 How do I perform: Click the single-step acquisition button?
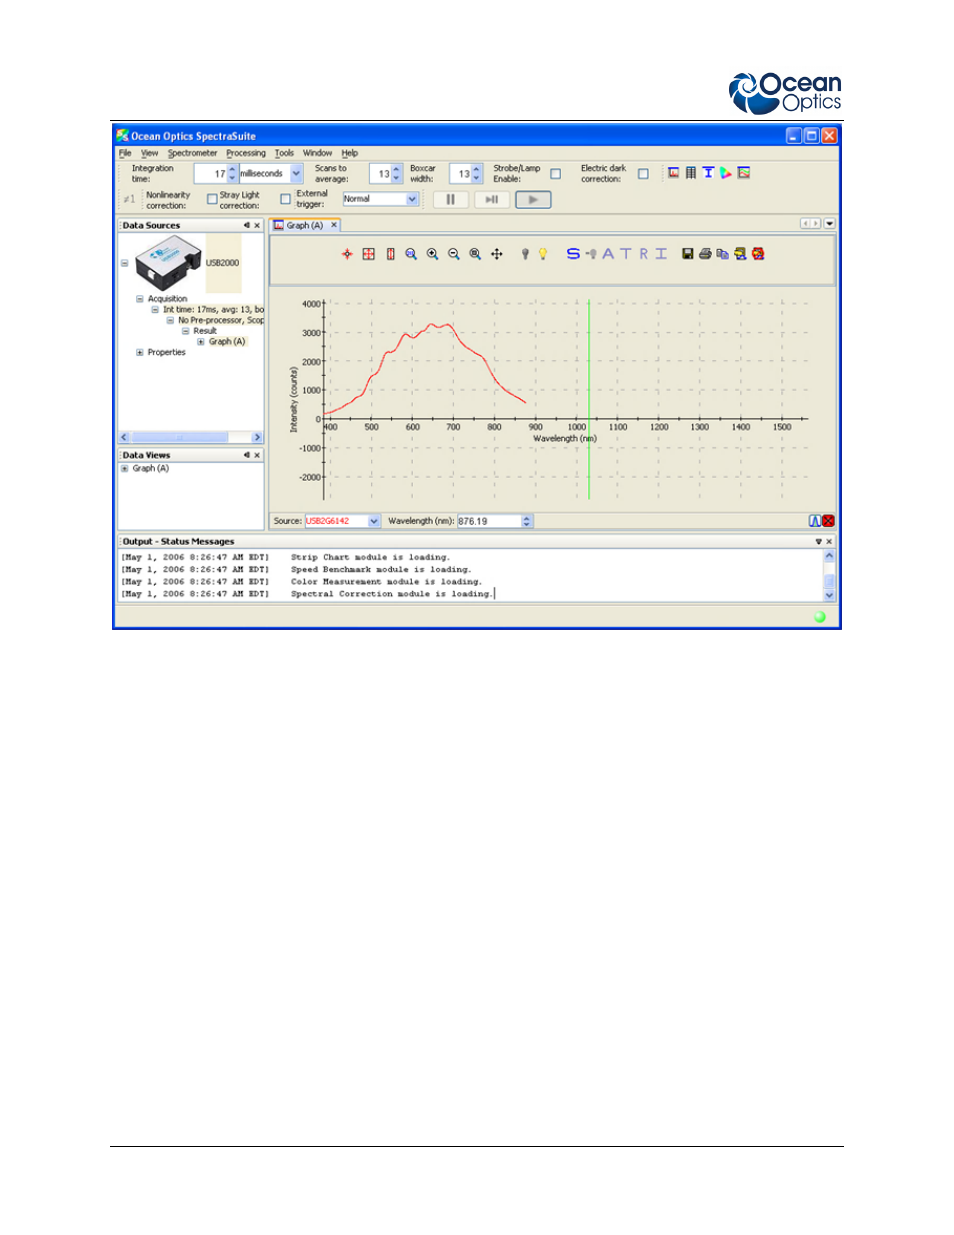pyautogui.click(x=492, y=200)
